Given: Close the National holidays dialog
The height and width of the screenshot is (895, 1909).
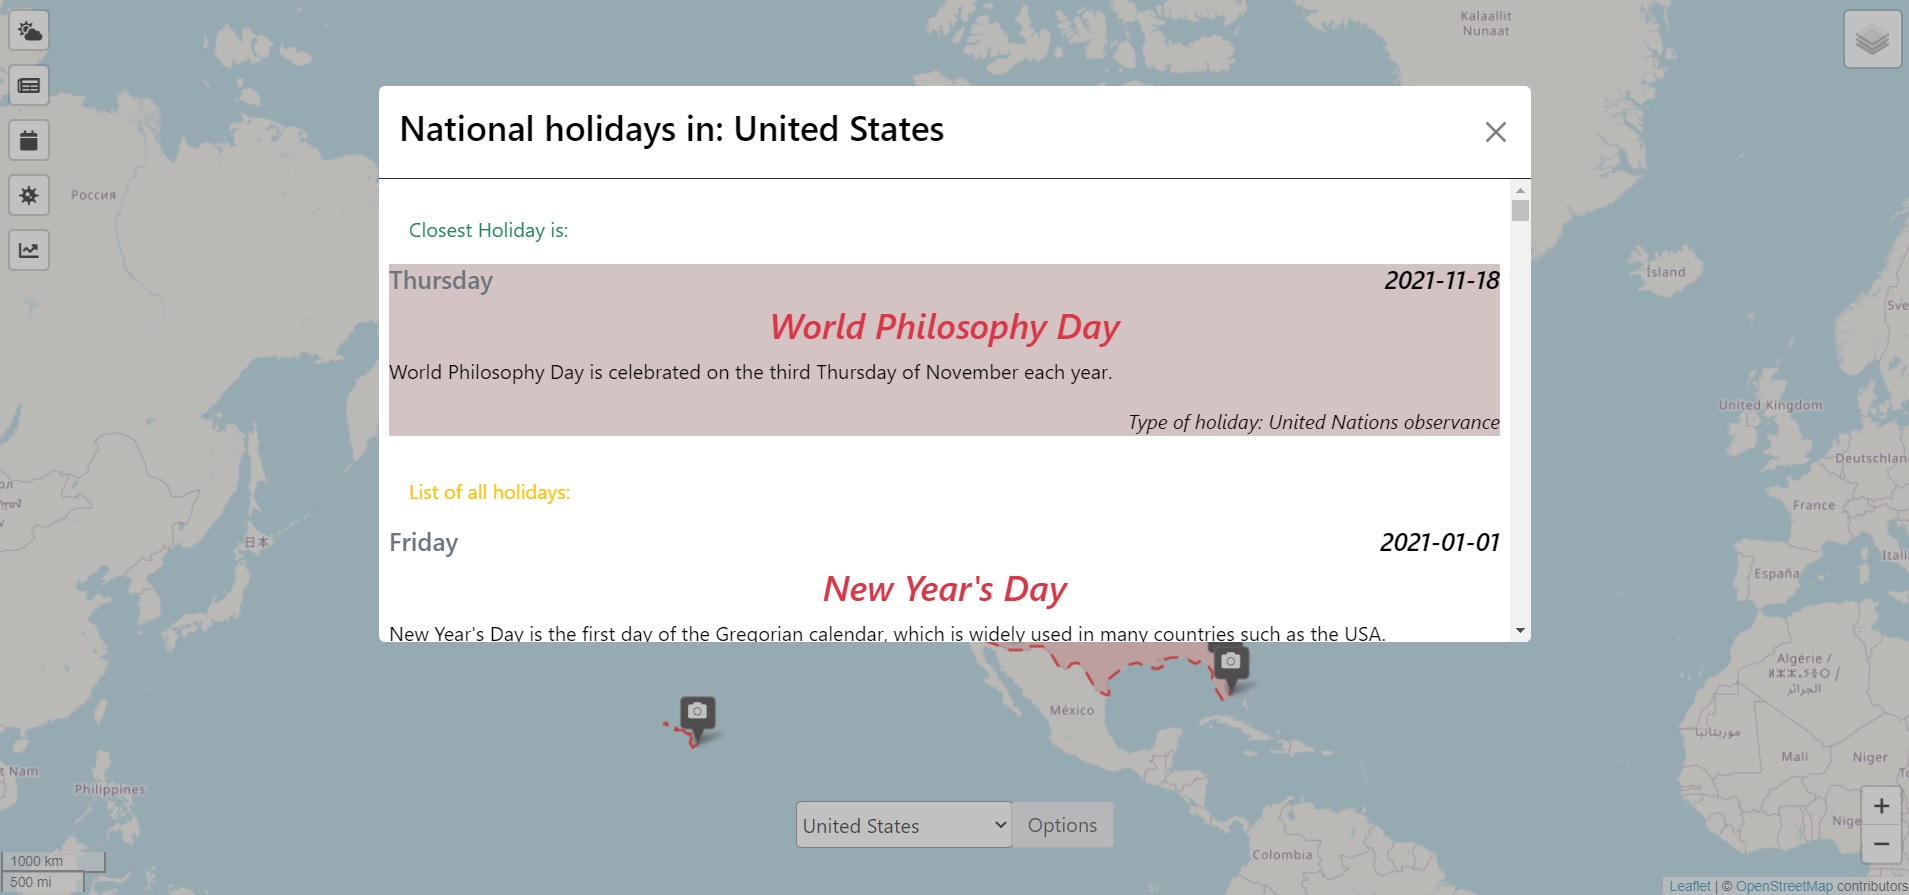Looking at the screenshot, I should coord(1495,132).
